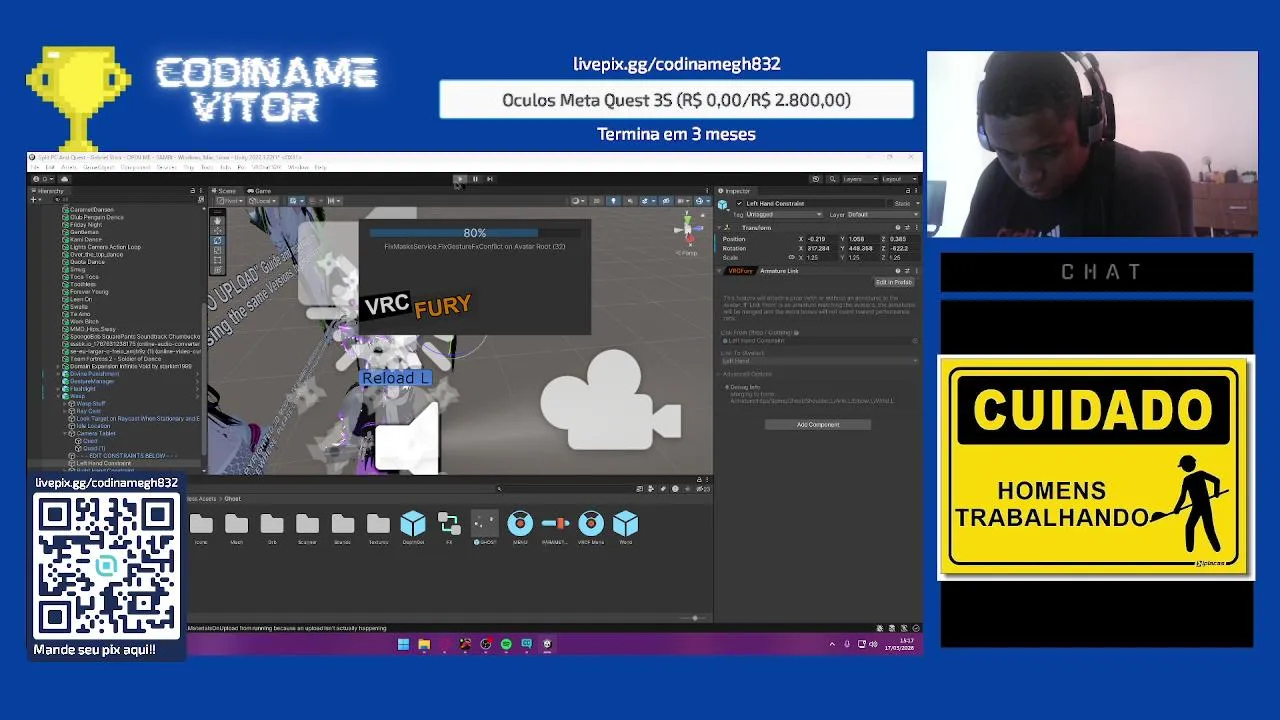Select CaramelDansen in Hierarchy
The image size is (1280, 720).
click(x=91, y=210)
